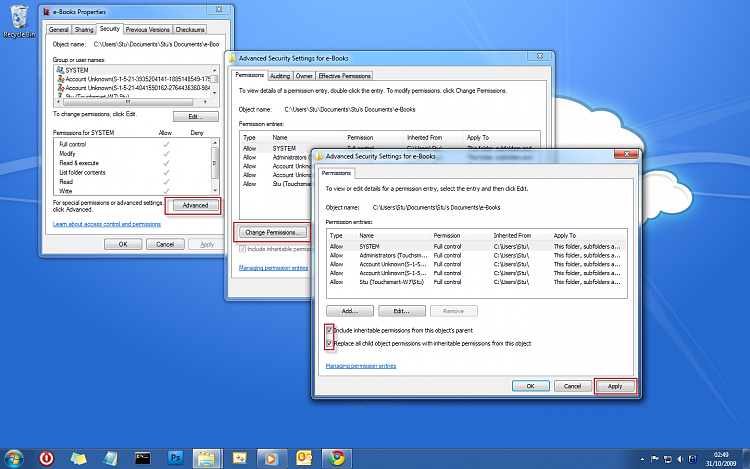
Task: Open the Effective Permissions tab
Action: click(344, 76)
